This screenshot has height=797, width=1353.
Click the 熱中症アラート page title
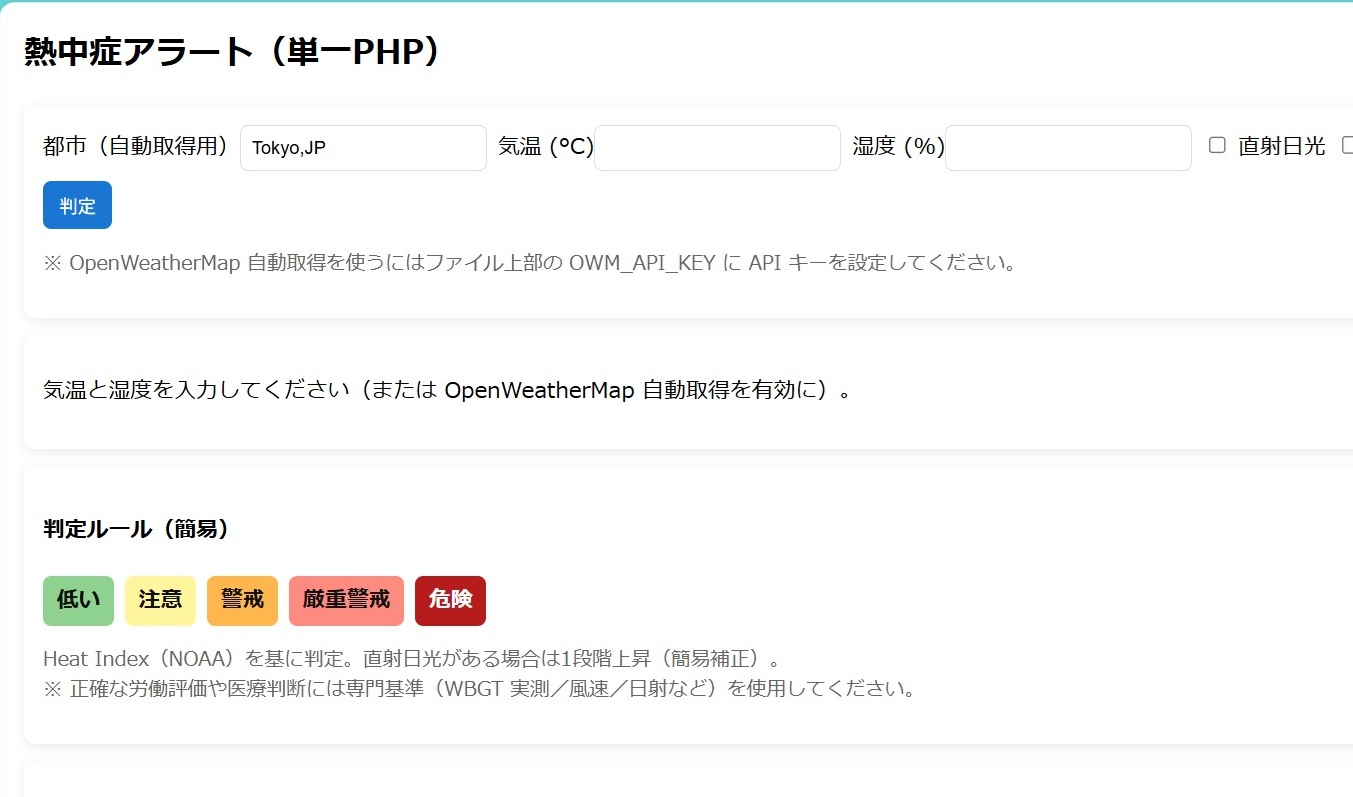pyautogui.click(x=232, y=52)
